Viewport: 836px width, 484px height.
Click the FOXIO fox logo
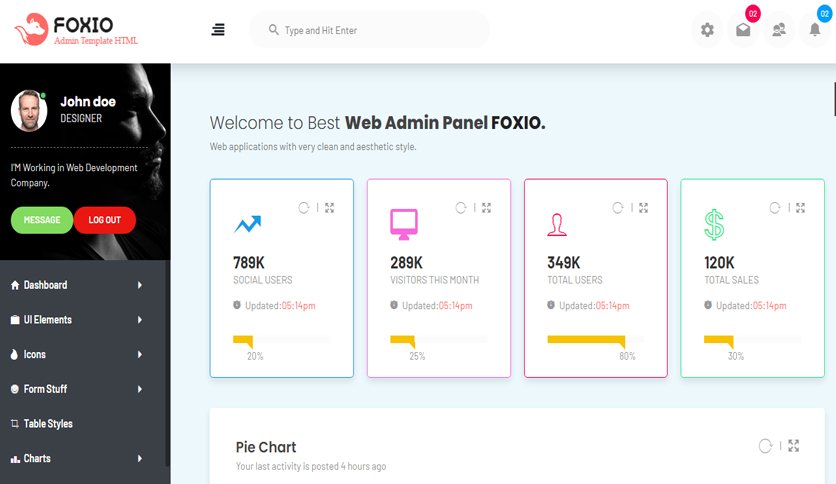coord(31,29)
